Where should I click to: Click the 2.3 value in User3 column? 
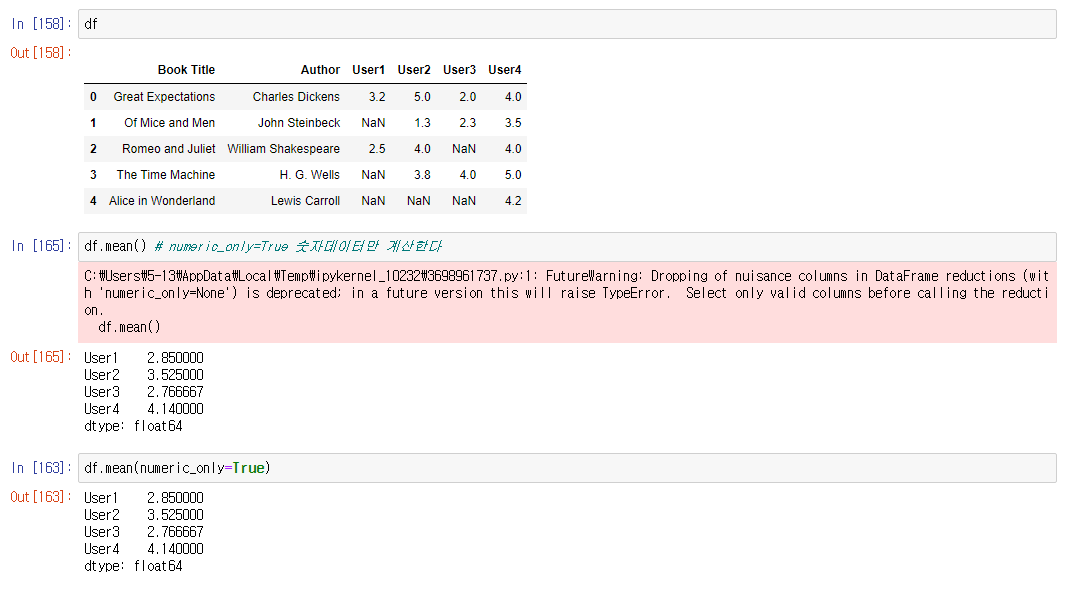click(468, 123)
